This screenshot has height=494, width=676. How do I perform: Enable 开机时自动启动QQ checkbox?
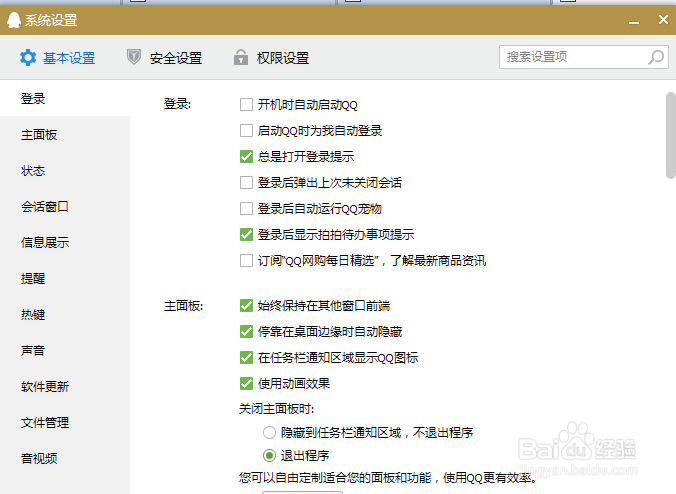pos(246,104)
